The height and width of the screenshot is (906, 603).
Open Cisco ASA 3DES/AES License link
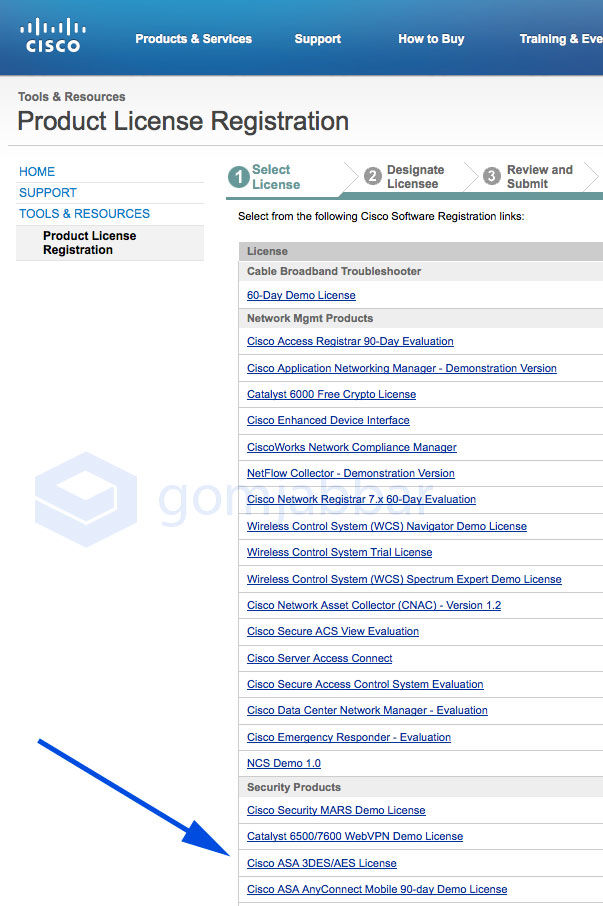(322, 863)
